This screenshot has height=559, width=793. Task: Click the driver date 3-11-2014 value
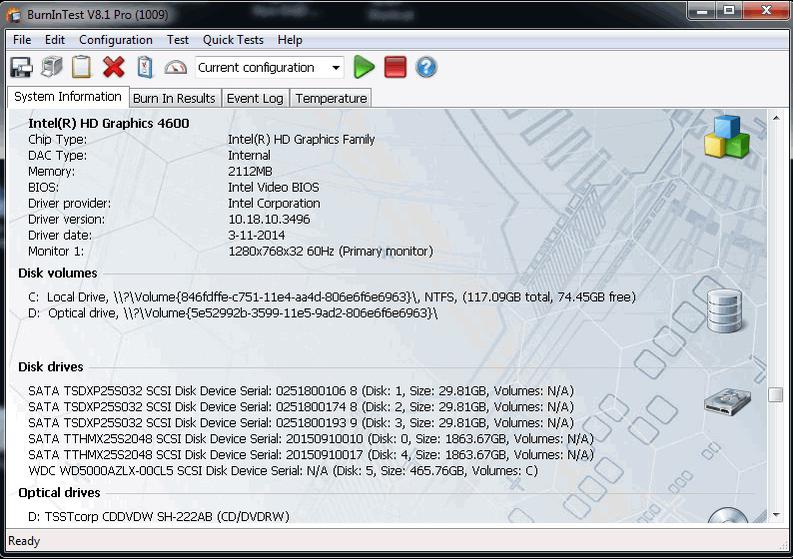256,235
